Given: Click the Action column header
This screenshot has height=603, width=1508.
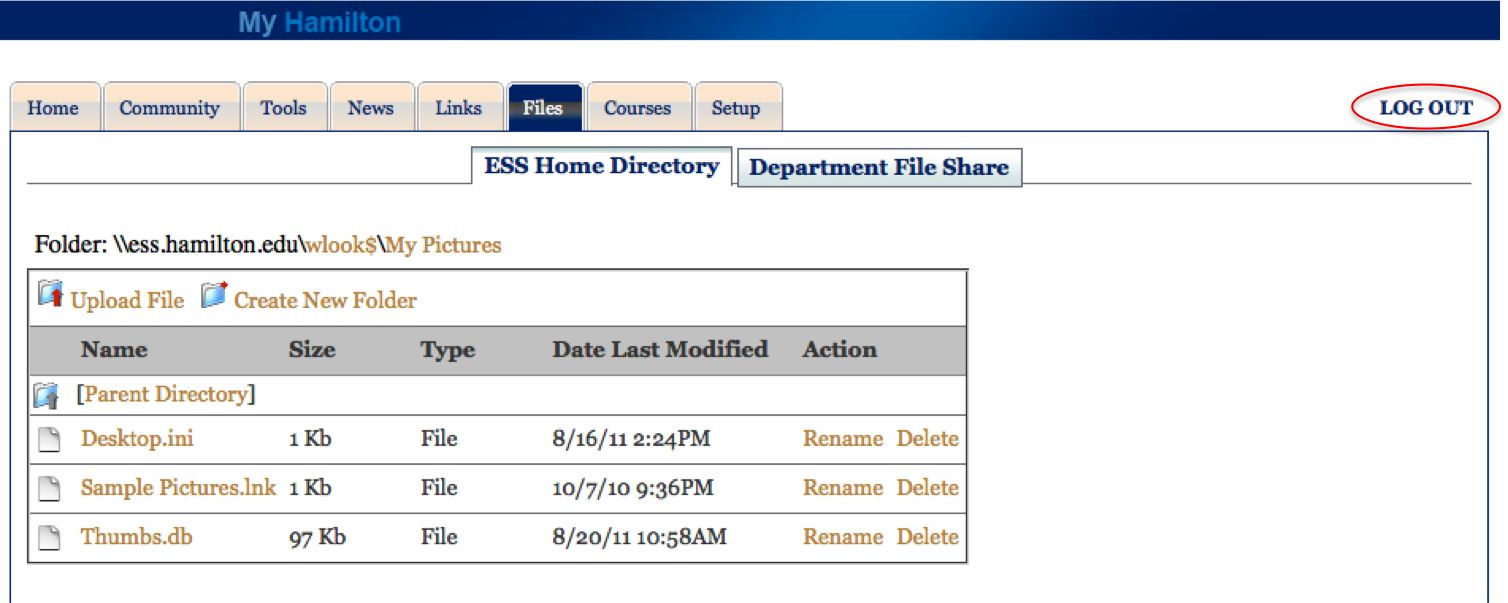Looking at the screenshot, I should (x=840, y=350).
